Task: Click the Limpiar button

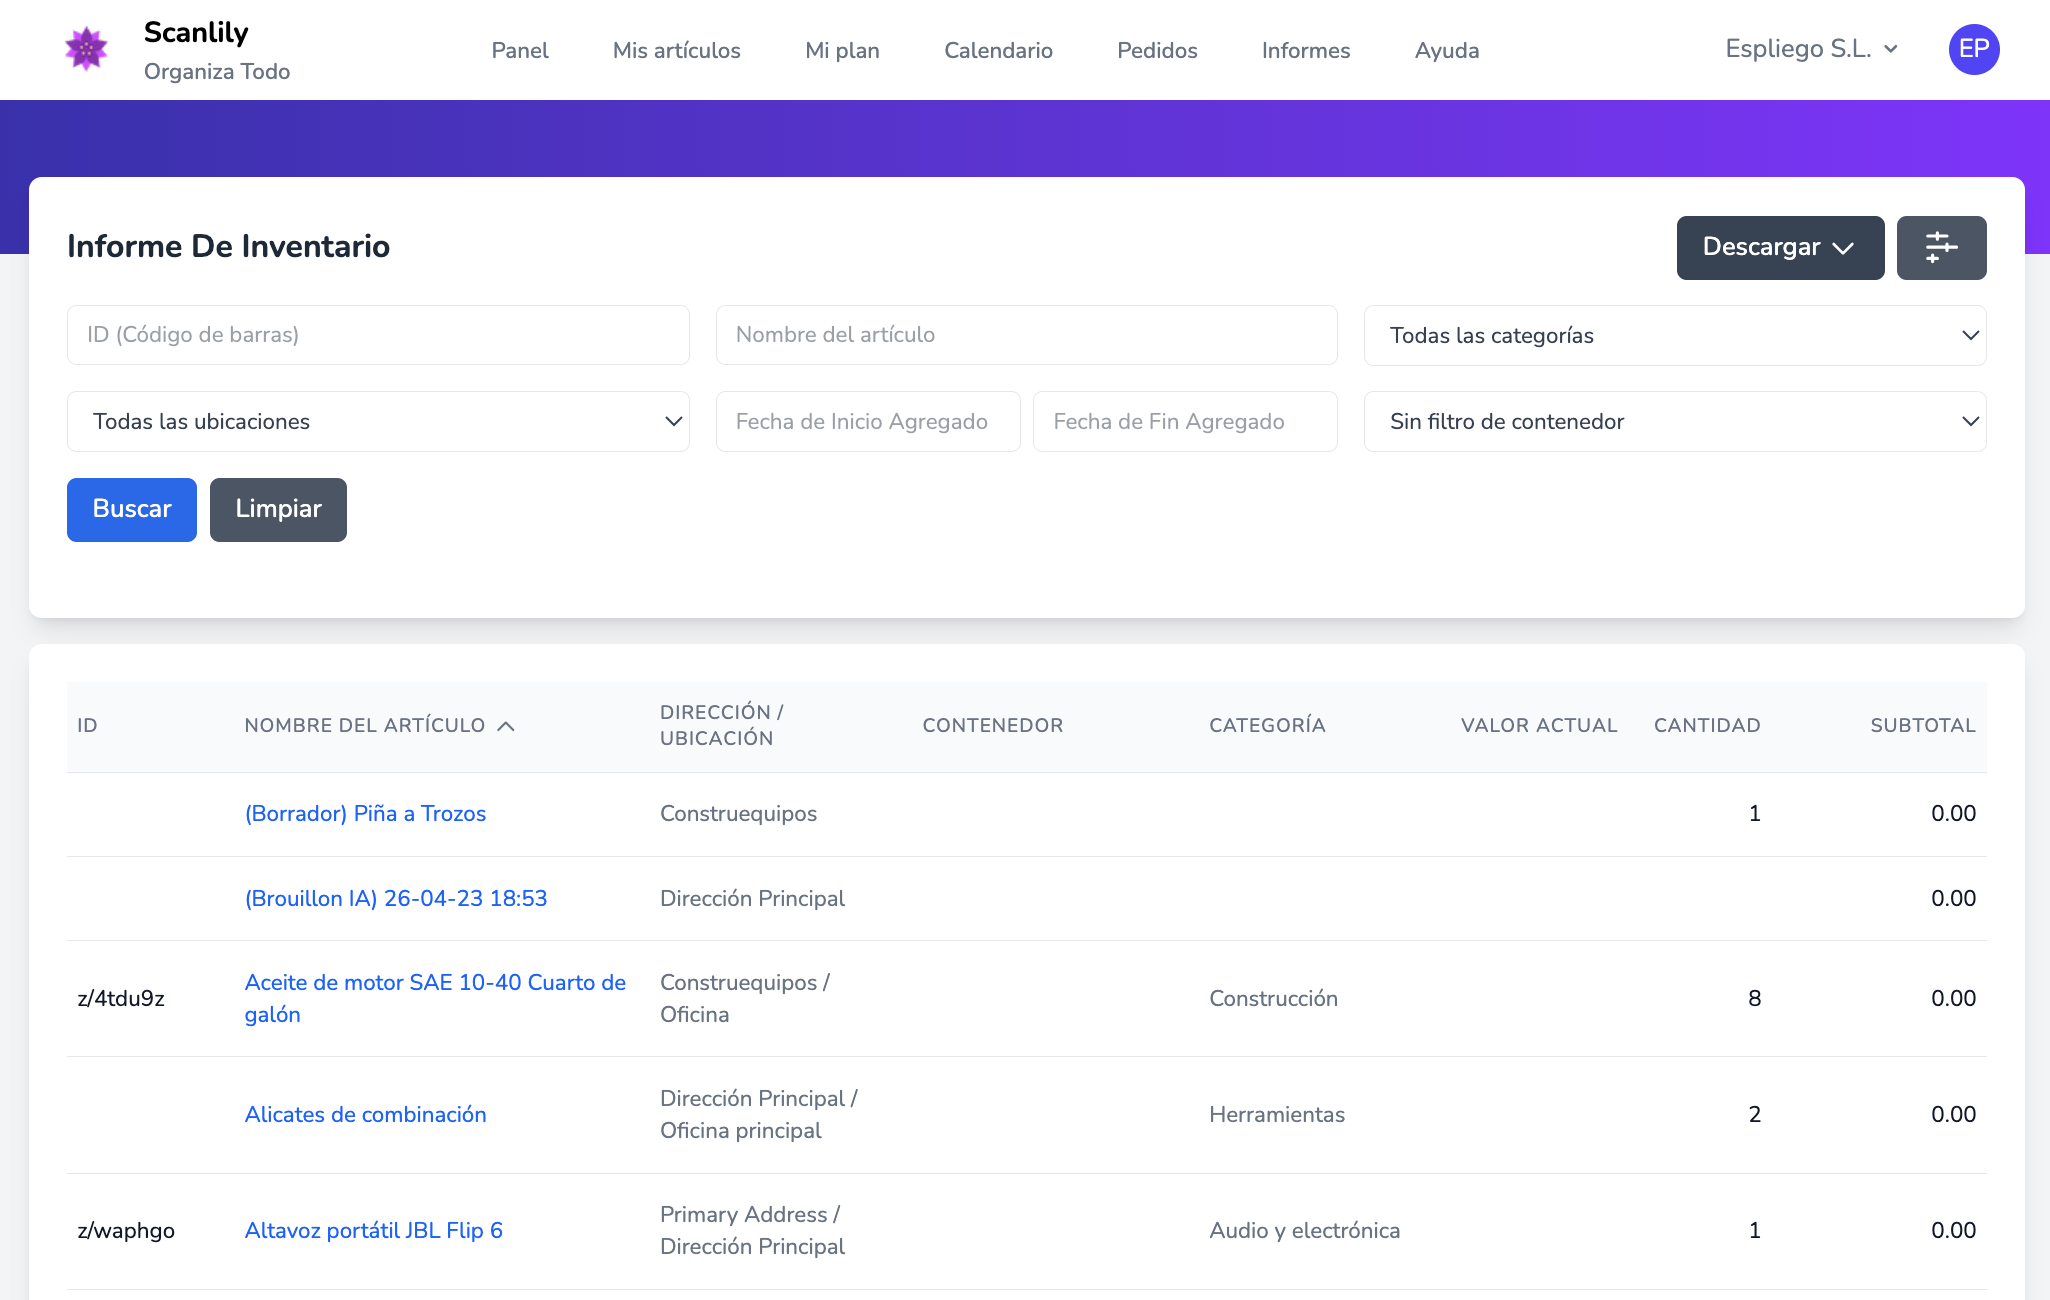Action: 278,509
